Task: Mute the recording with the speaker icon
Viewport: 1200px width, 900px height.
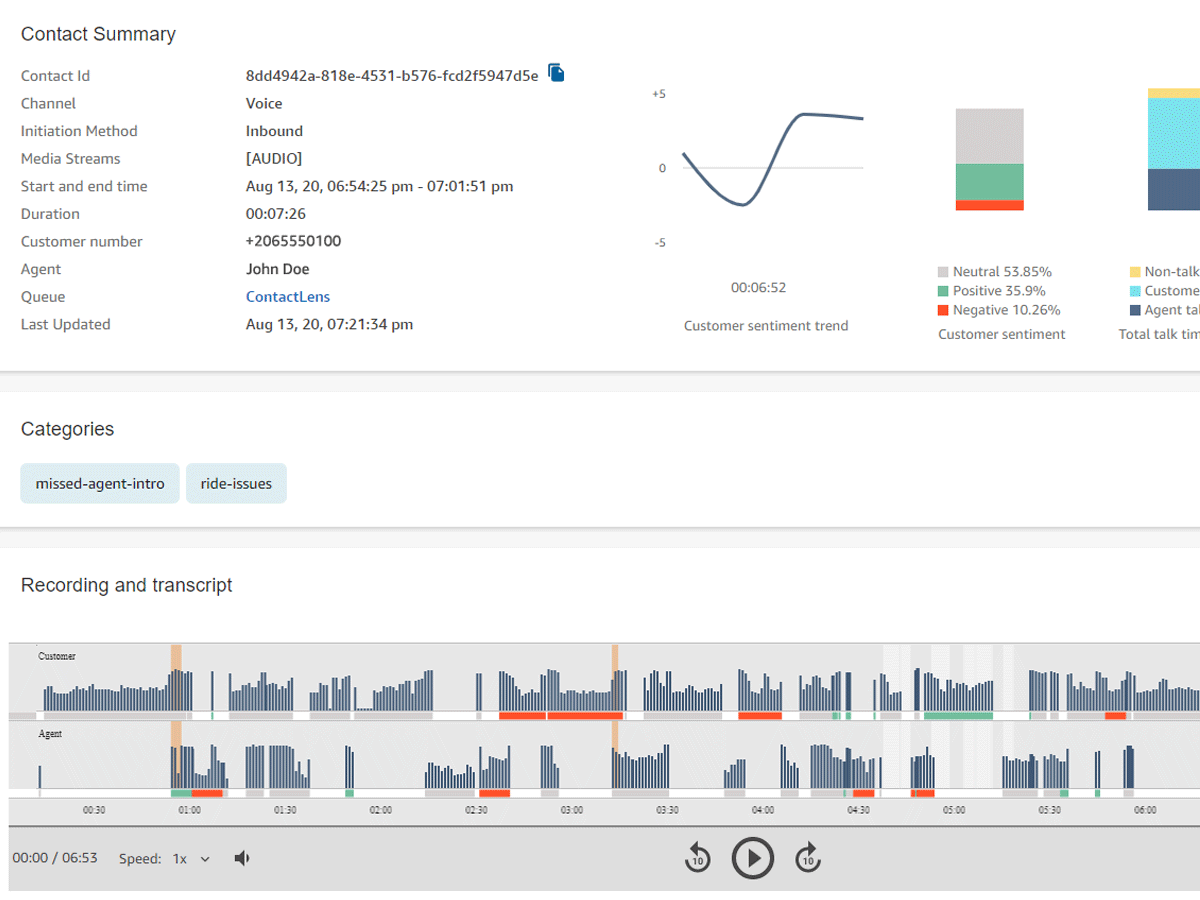Action: pyautogui.click(x=242, y=858)
